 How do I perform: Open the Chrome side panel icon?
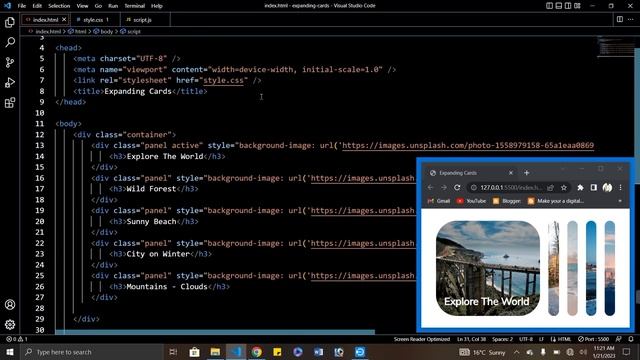(593, 187)
